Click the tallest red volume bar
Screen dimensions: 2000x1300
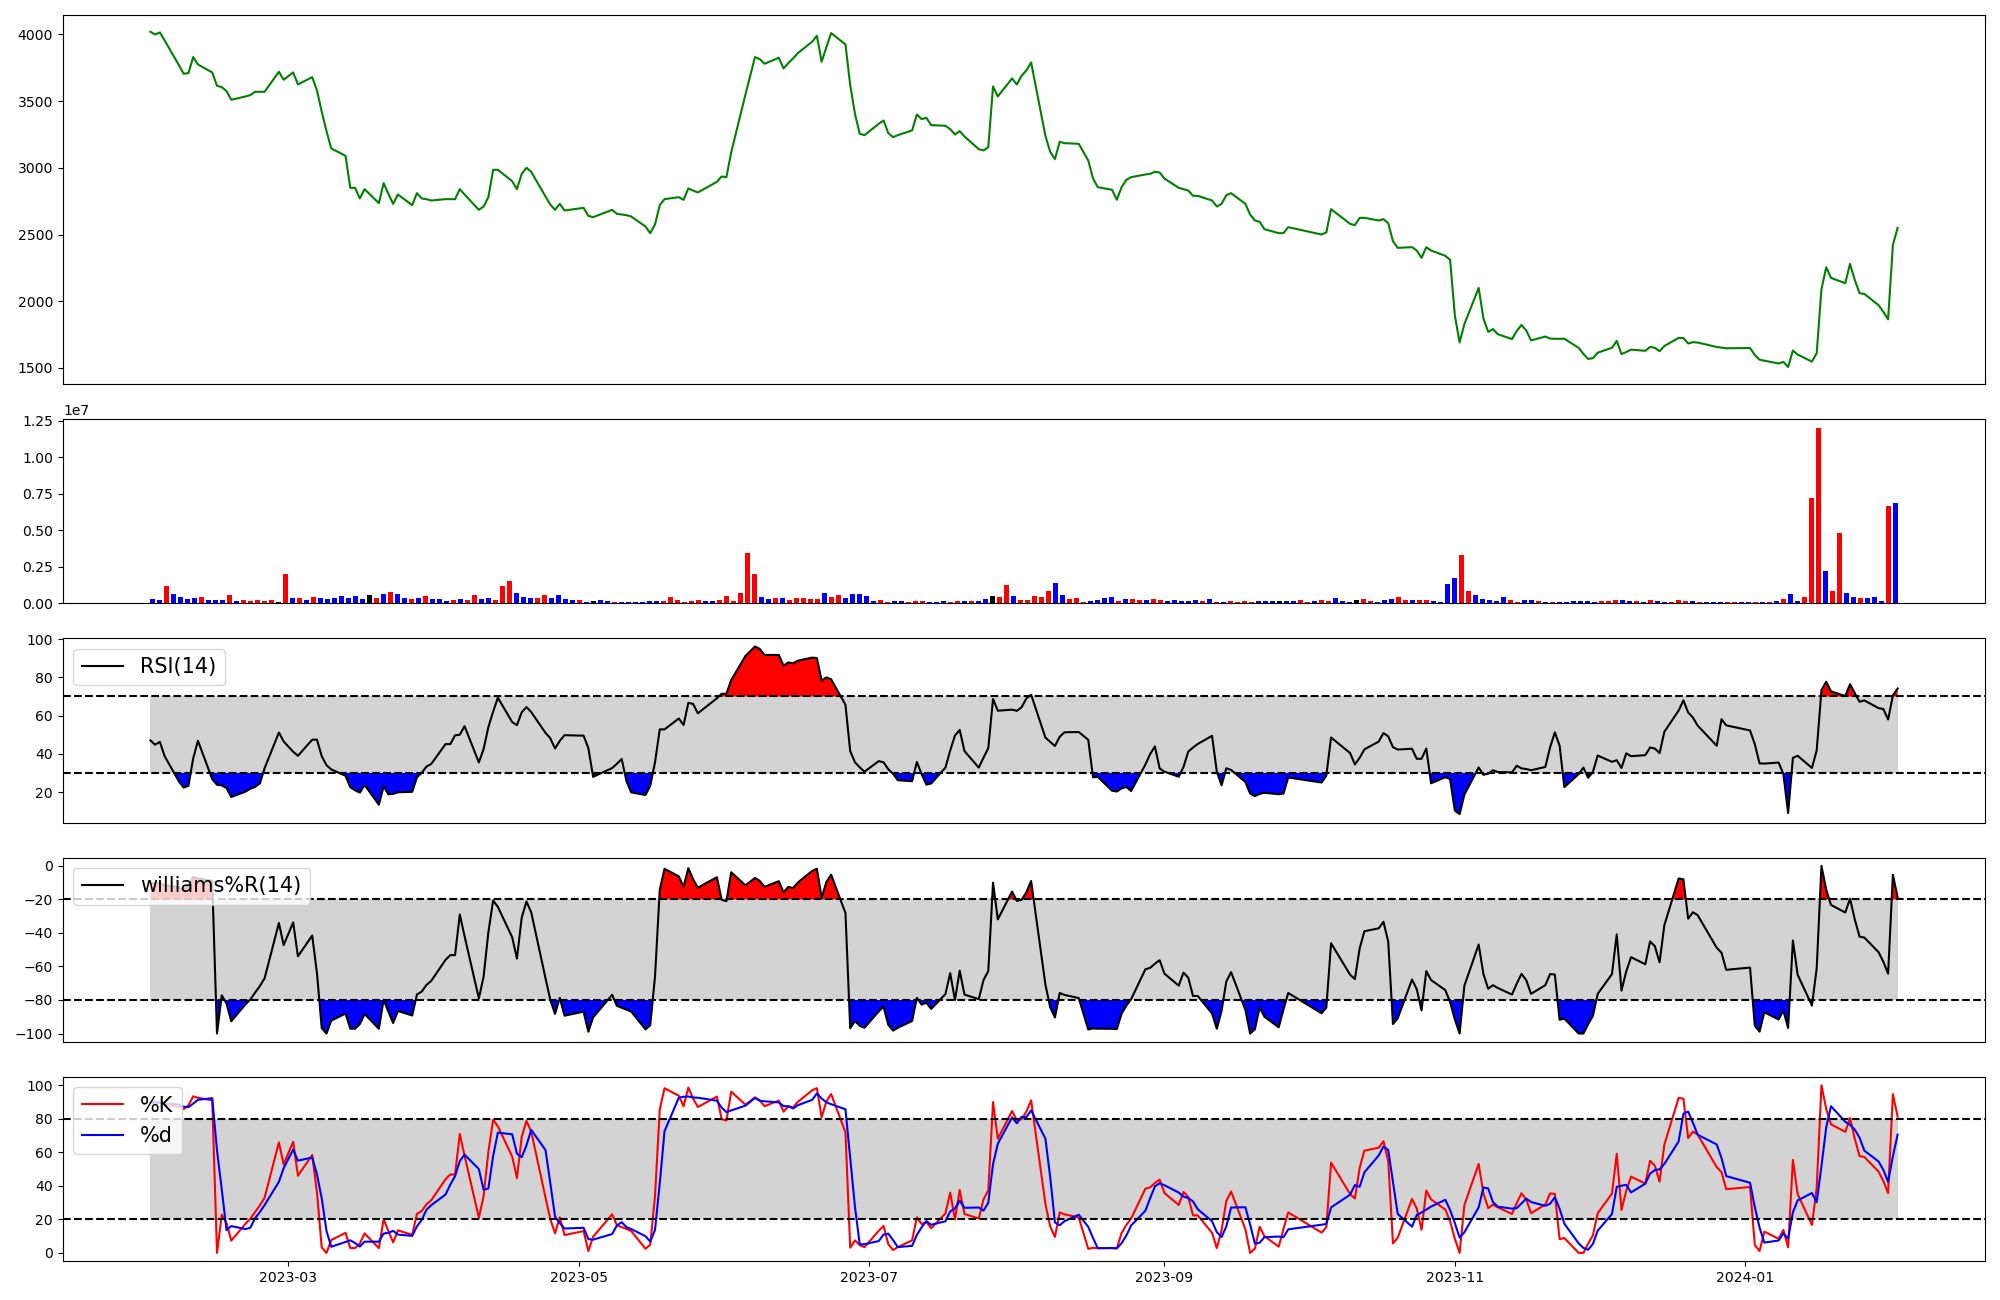(1818, 515)
